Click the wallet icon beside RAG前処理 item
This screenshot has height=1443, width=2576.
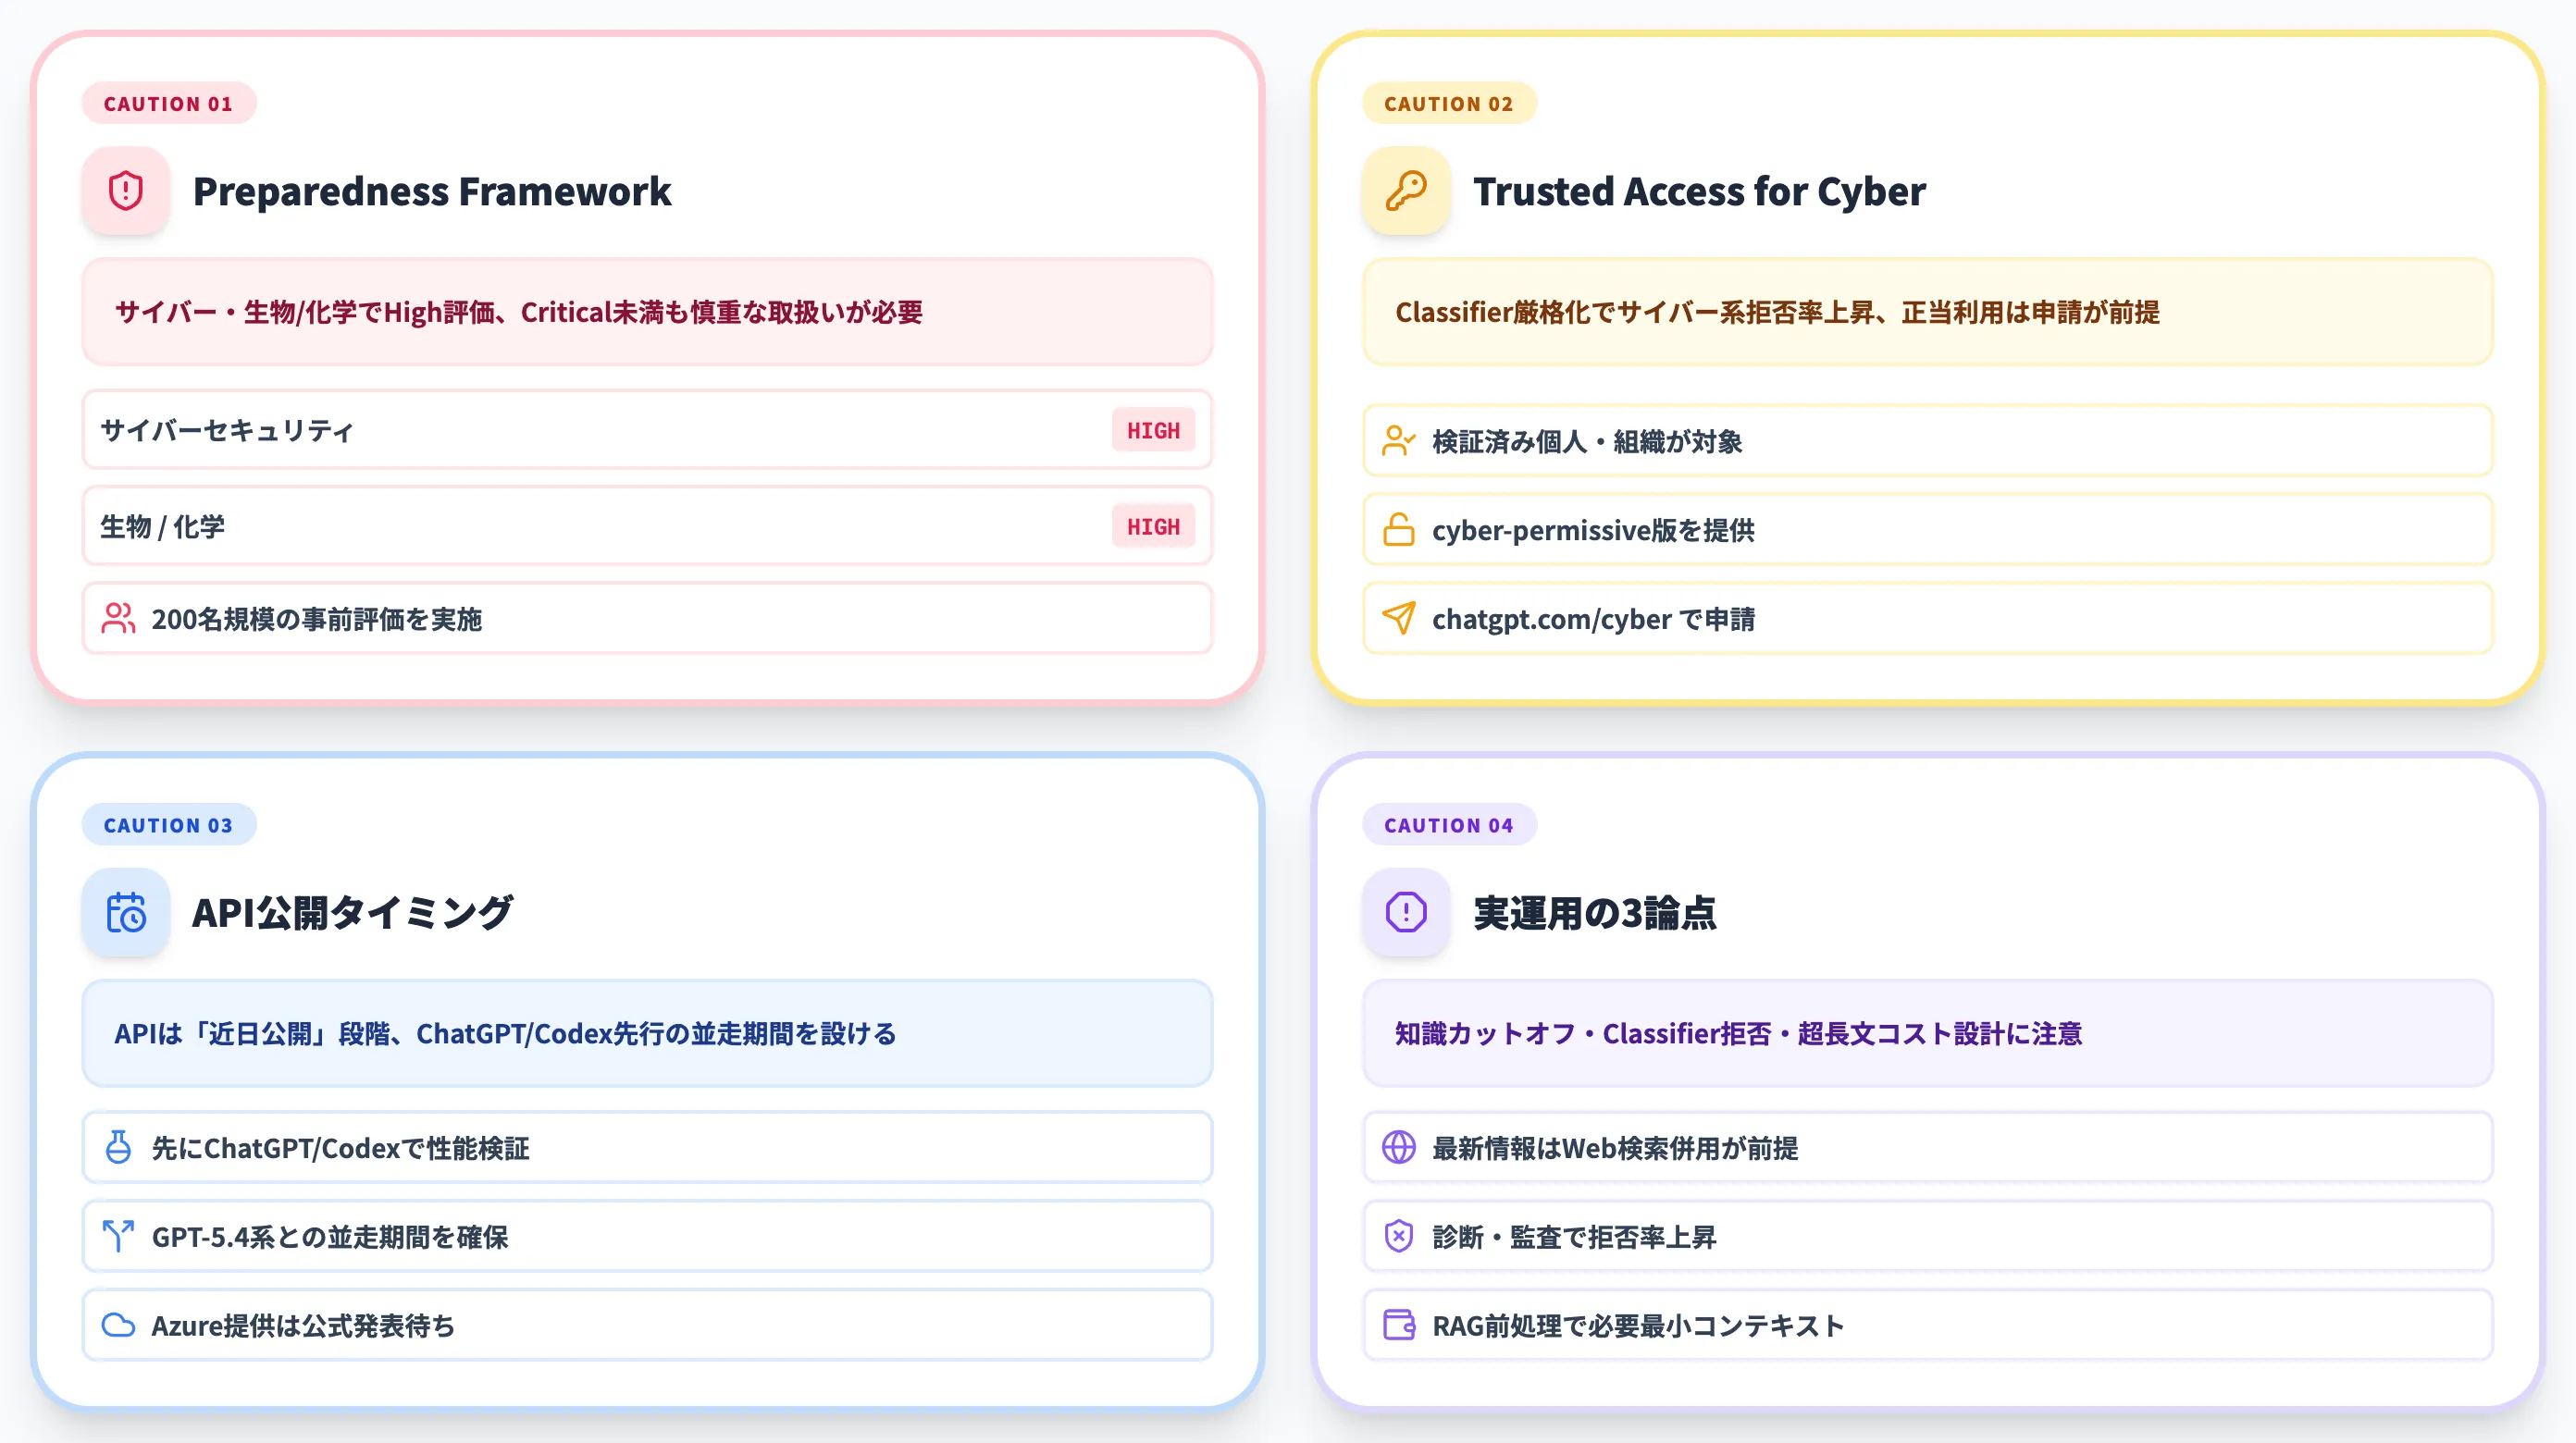1398,1324
